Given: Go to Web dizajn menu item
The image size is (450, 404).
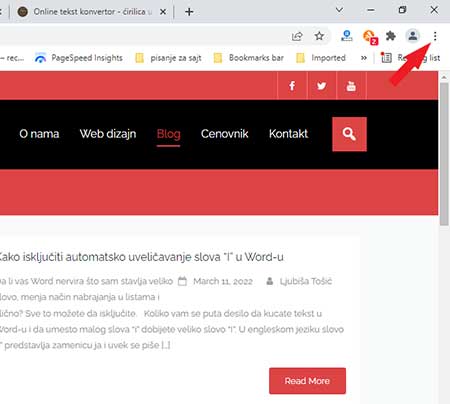Looking at the screenshot, I should coord(108,134).
